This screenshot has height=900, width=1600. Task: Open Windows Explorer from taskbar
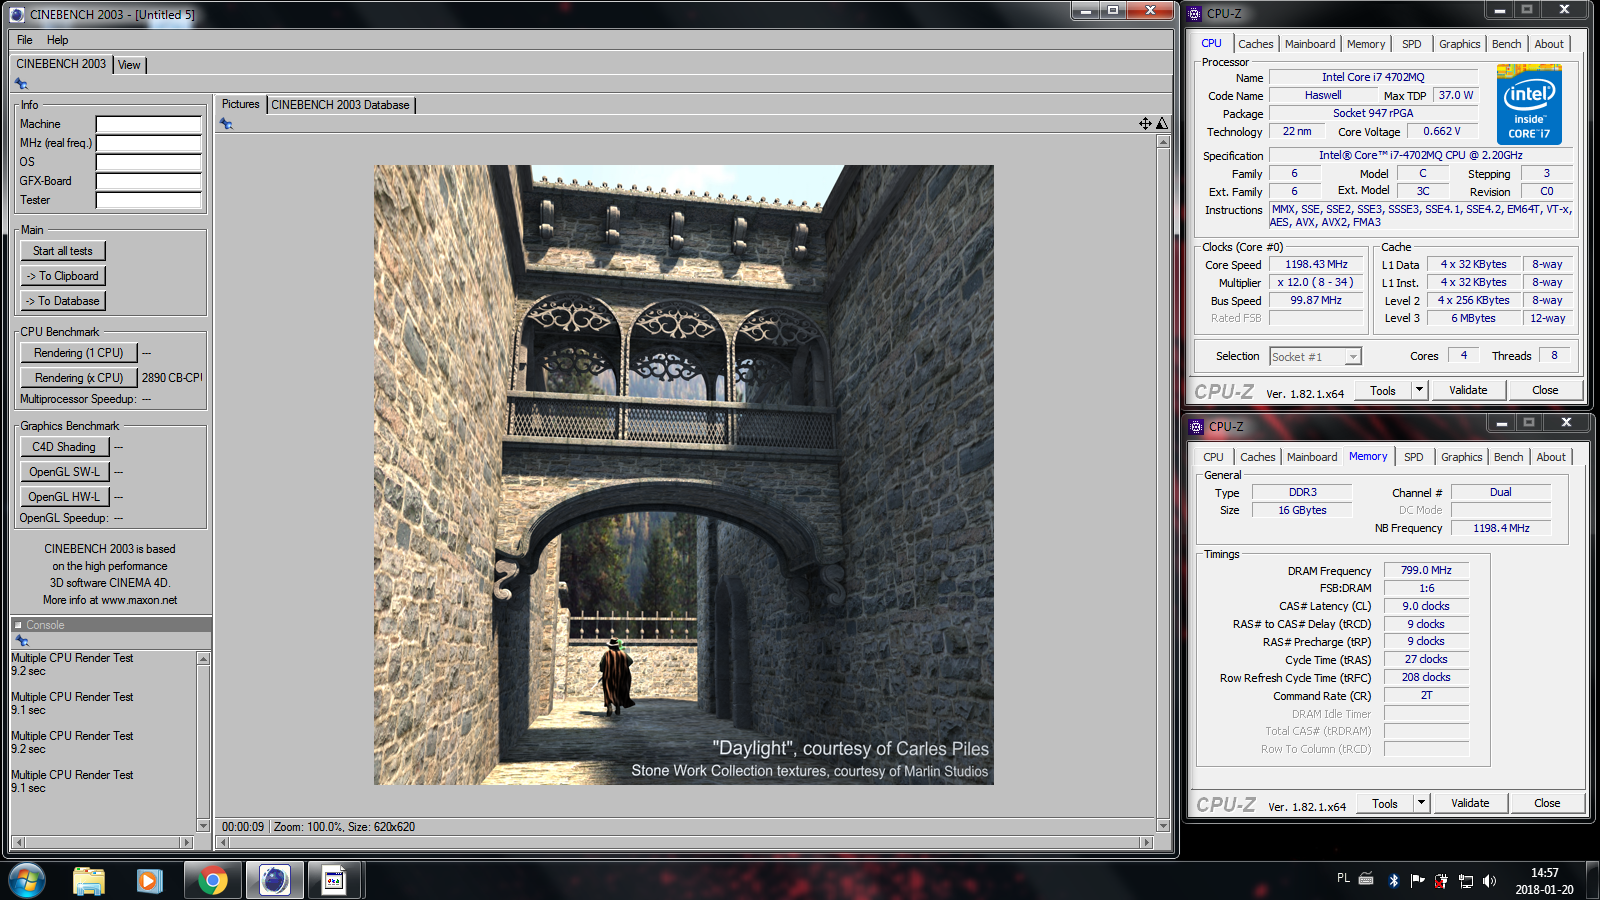click(x=89, y=880)
